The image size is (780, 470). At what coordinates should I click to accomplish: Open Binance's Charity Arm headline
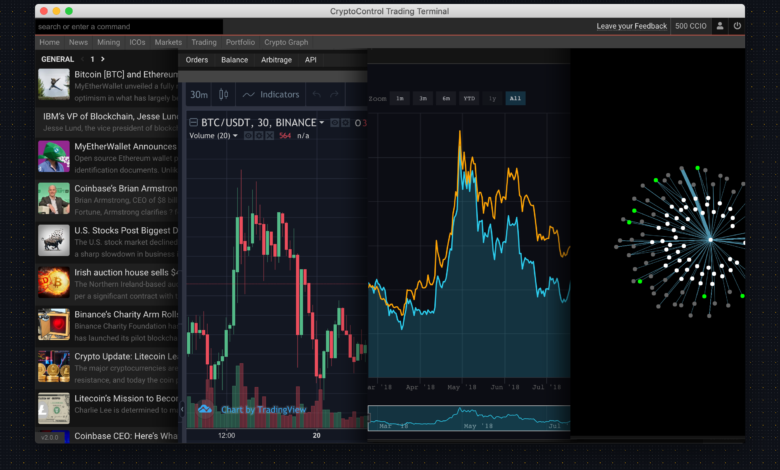pos(126,314)
